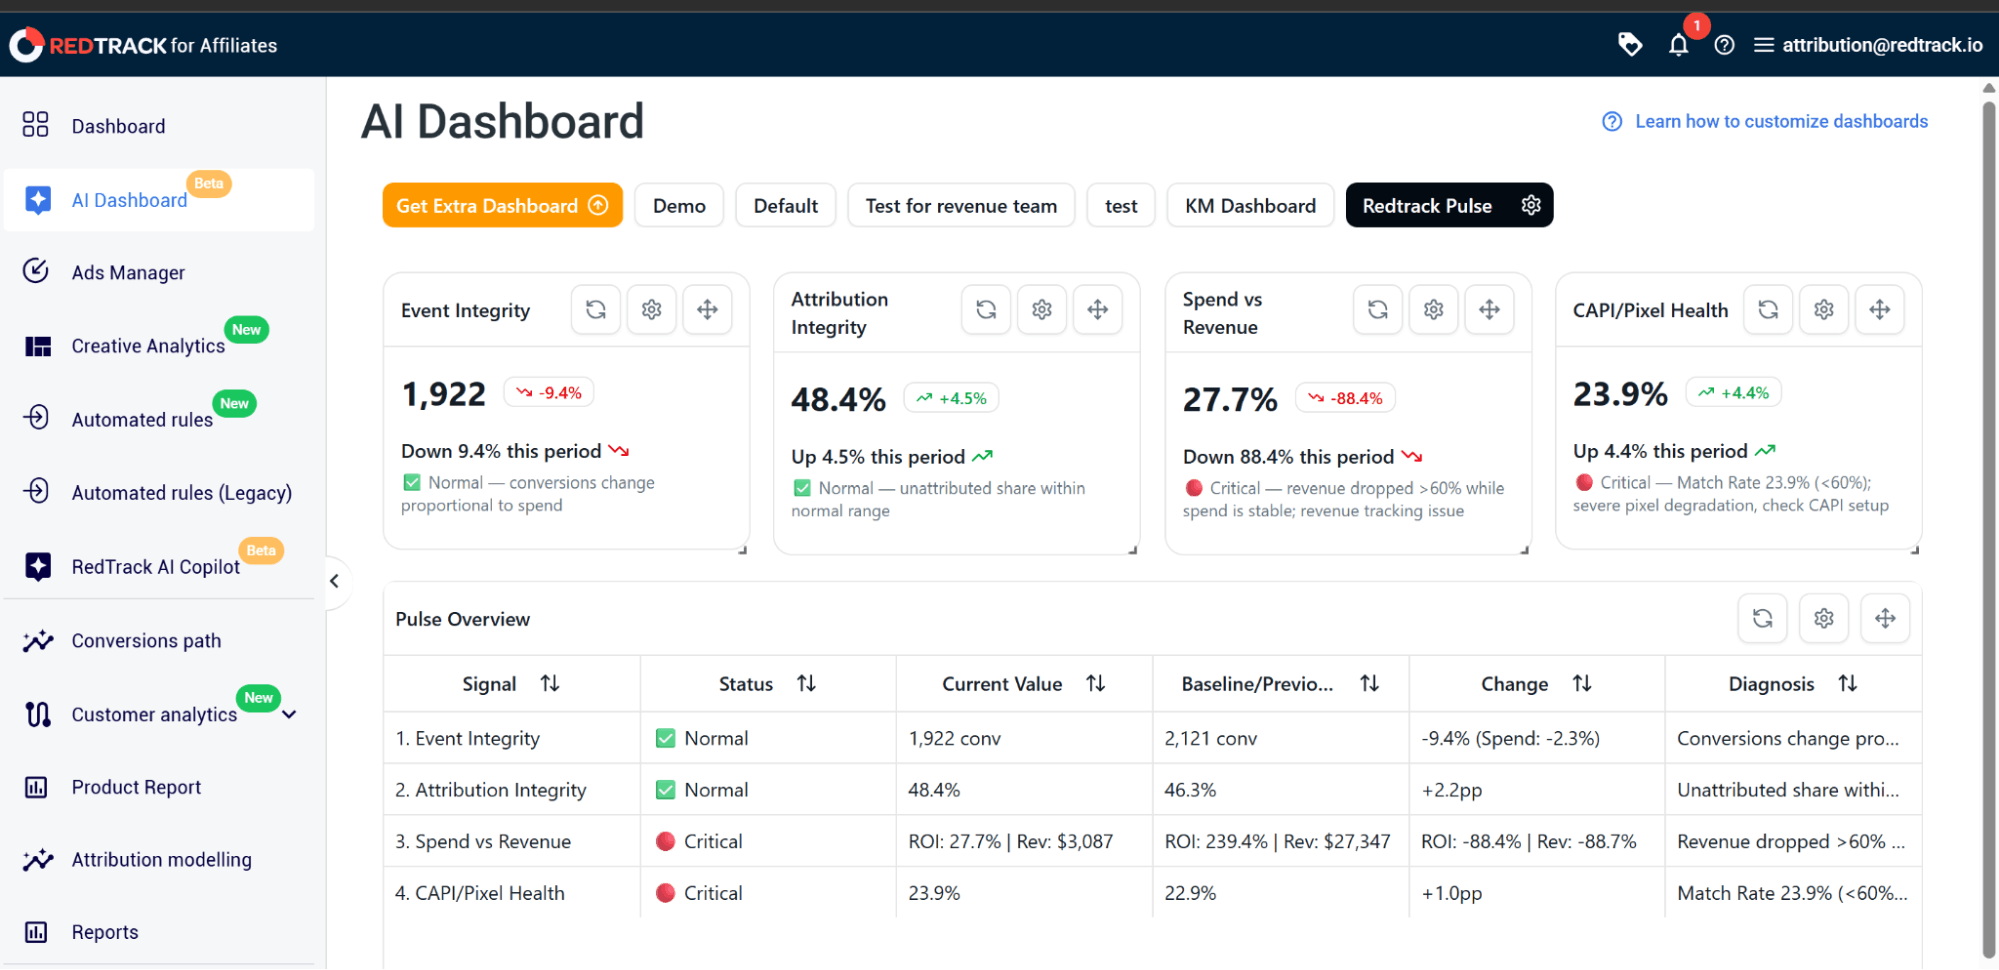
Task: Open Learn how to customize dashboards link
Action: 1765,121
